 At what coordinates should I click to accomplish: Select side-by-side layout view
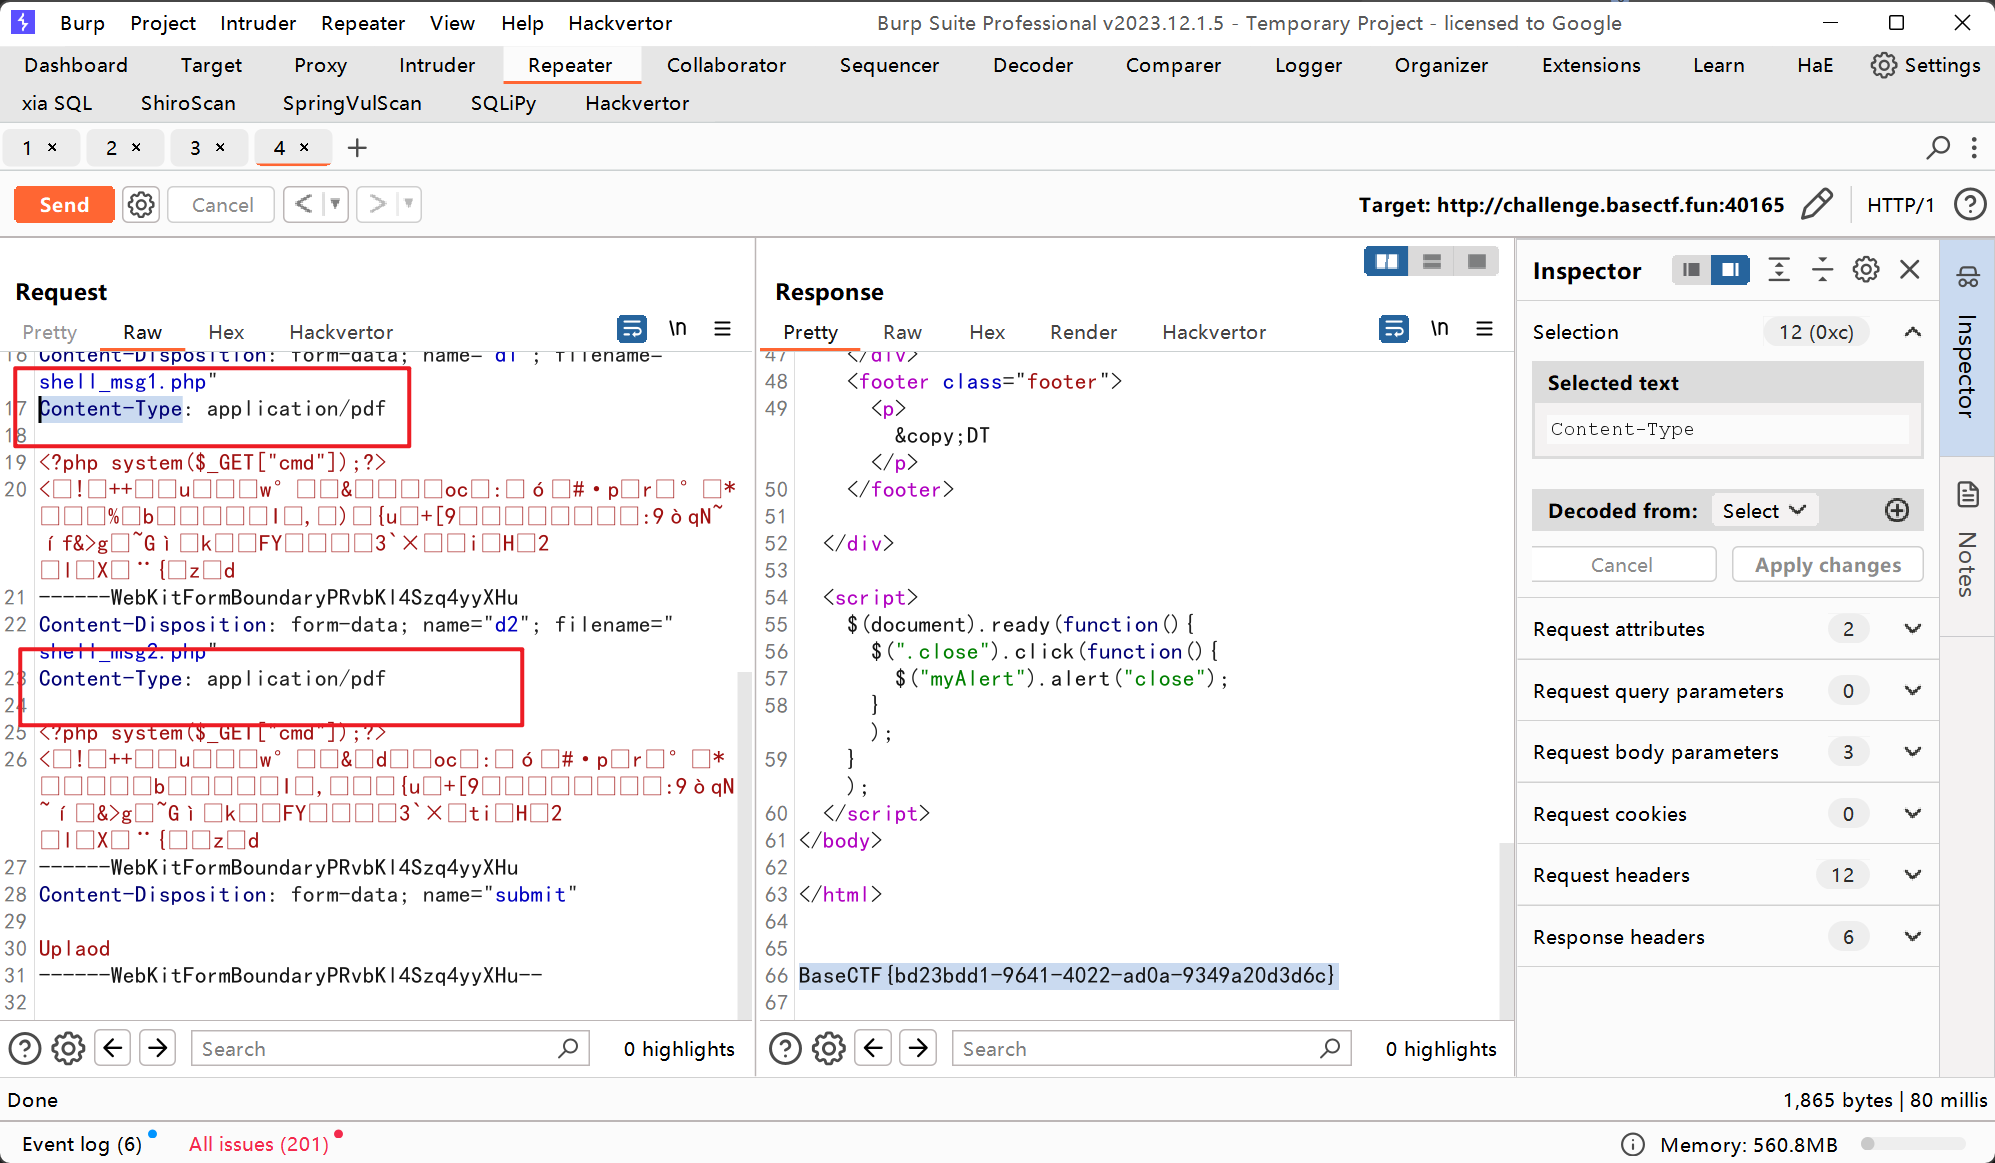click(1386, 261)
